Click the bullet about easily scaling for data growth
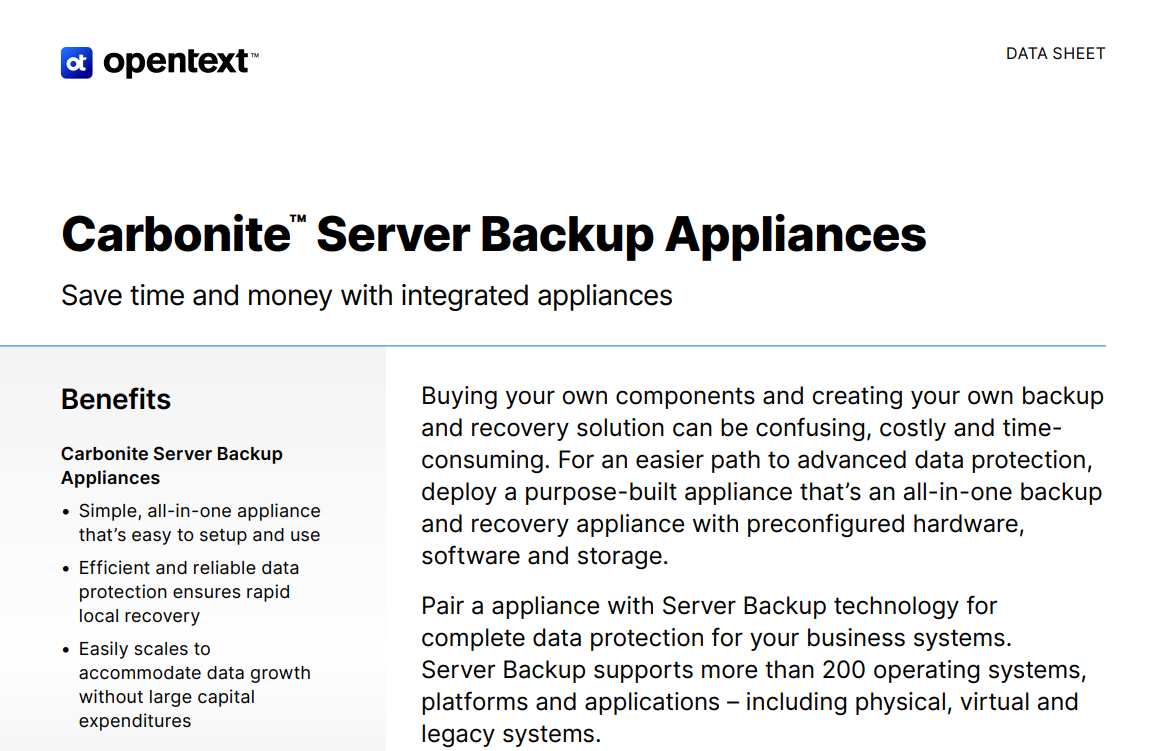The image size is (1159, 751). (x=194, y=685)
